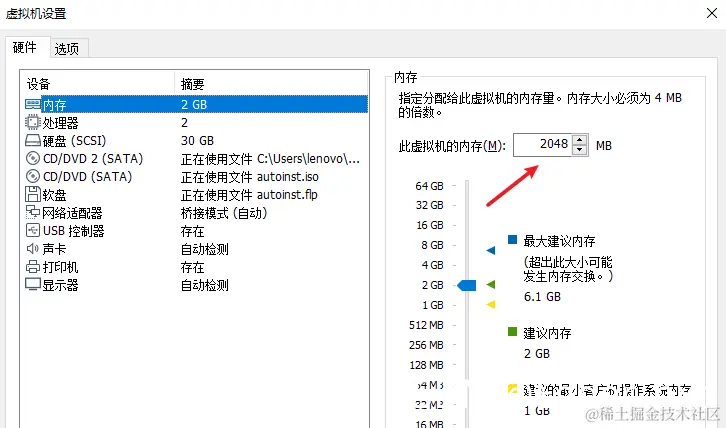726x428 pixels.
Task: Click the yellow minimum guest OS memory marker
Action: [491, 304]
